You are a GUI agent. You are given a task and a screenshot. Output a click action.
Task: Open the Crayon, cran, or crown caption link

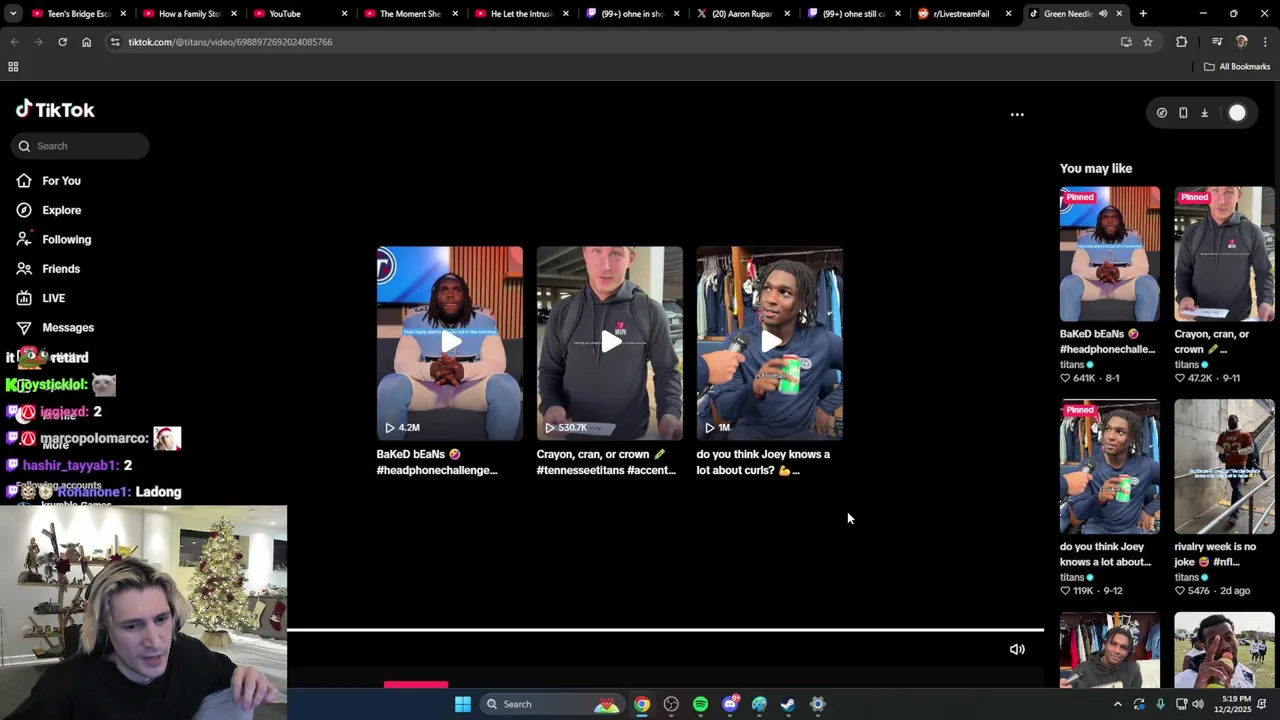click(x=606, y=462)
